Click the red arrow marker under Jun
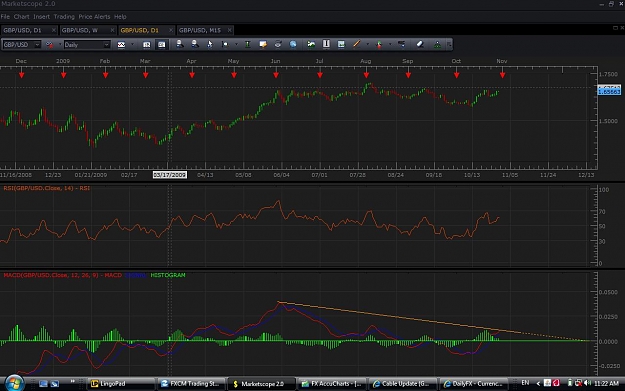The height and width of the screenshot is (391, 625). click(x=276, y=75)
